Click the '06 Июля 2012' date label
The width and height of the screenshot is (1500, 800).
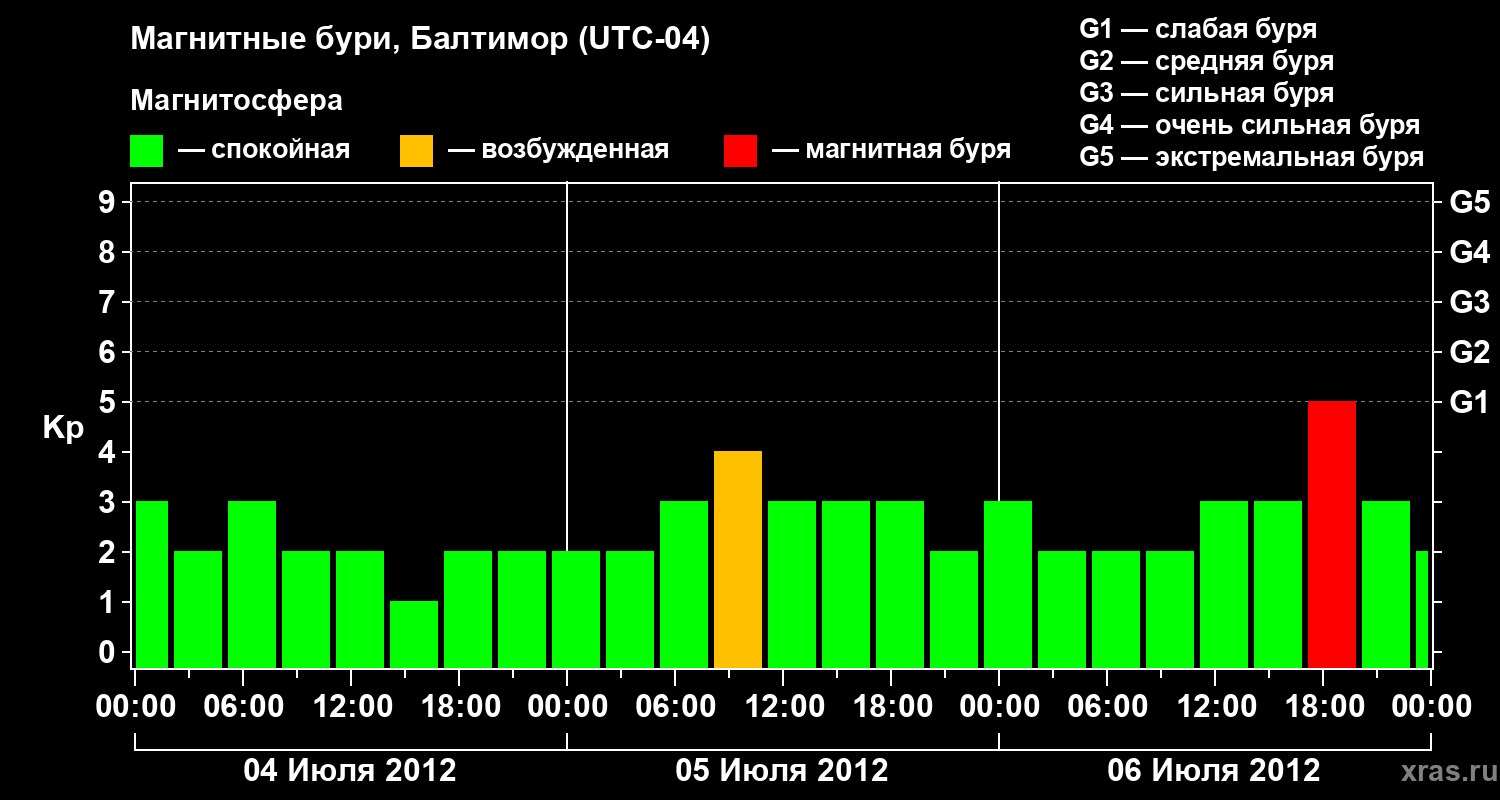pyautogui.click(x=1214, y=770)
